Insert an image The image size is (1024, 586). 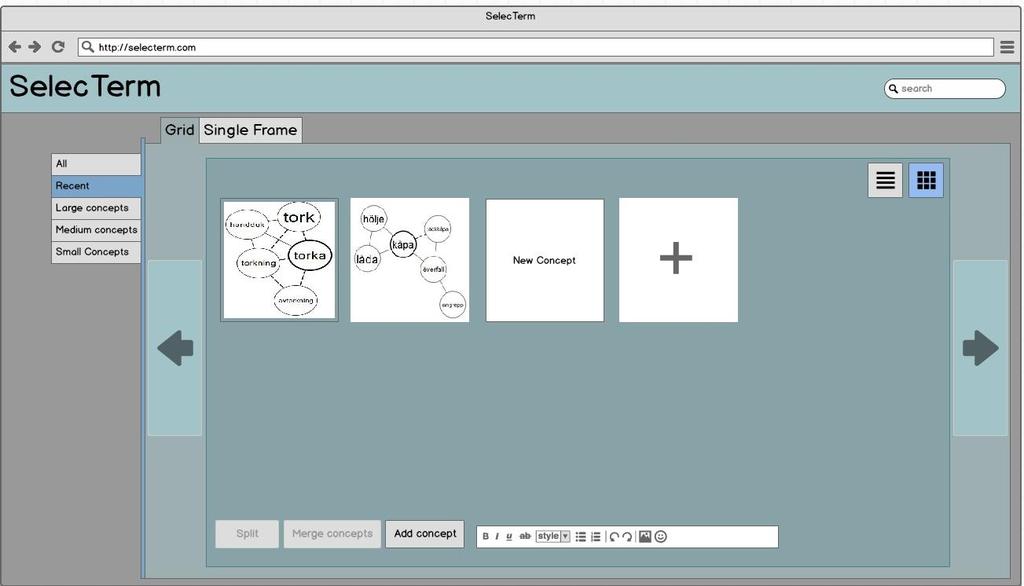coord(645,536)
